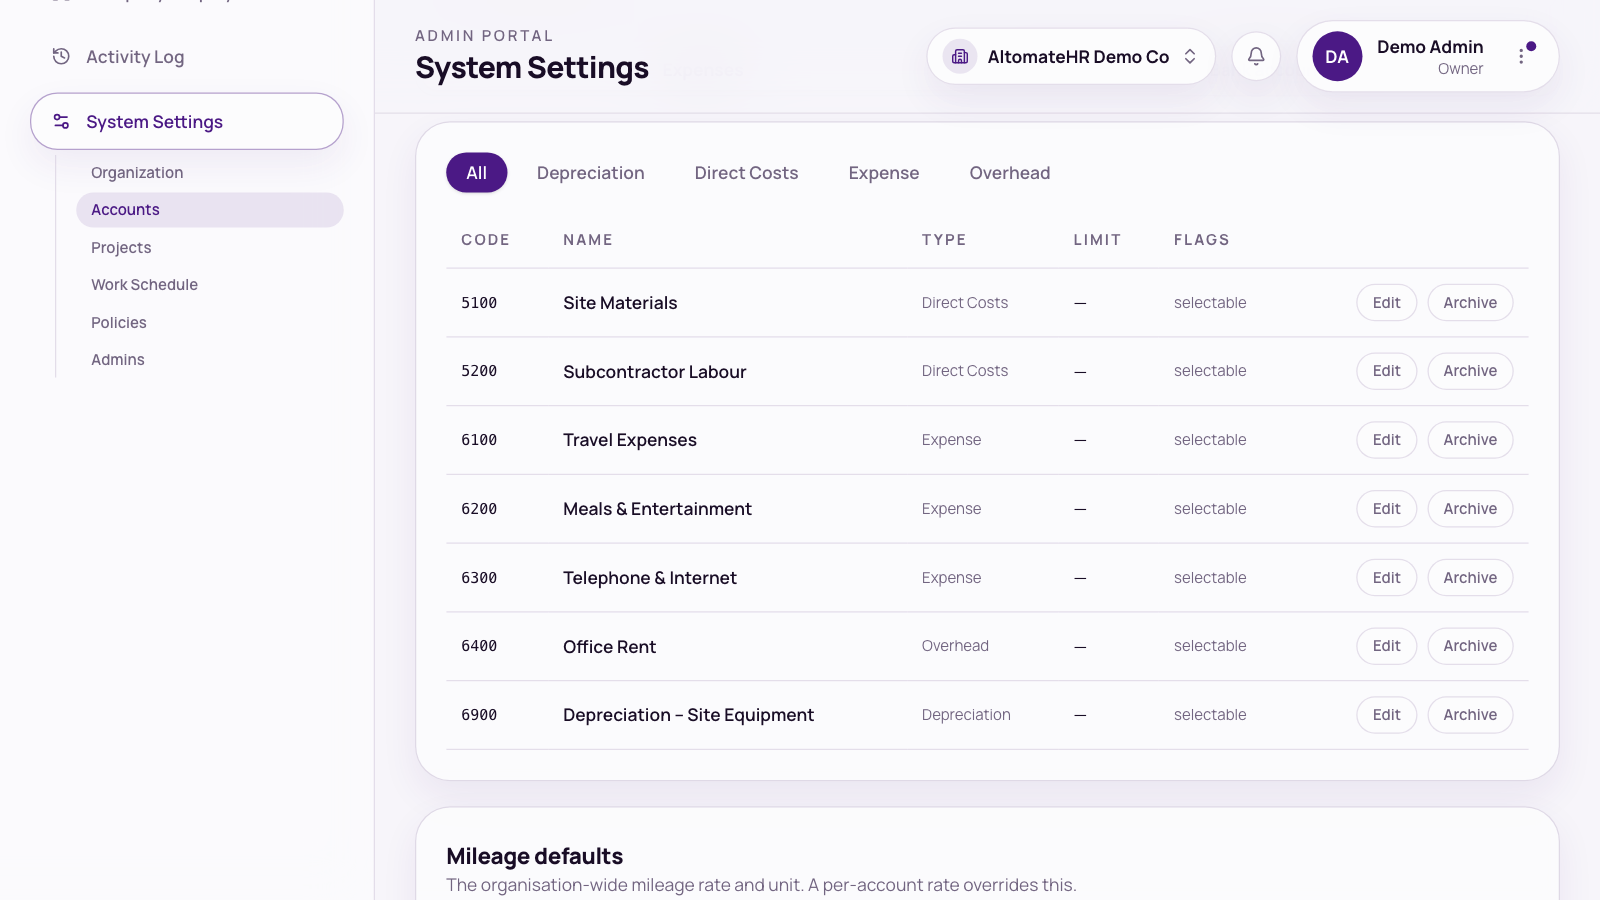The width and height of the screenshot is (1600, 900).
Task: Click the Mileage defaults heading
Action: [x=535, y=856]
